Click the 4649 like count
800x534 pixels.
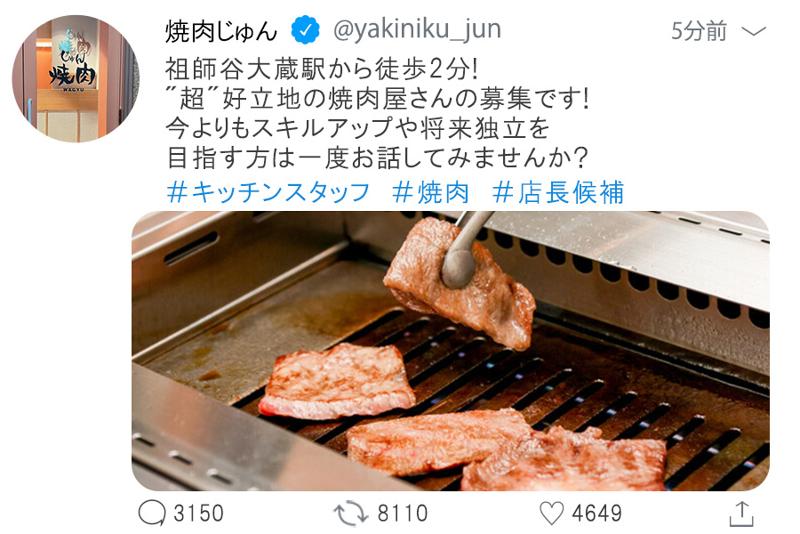(597, 513)
